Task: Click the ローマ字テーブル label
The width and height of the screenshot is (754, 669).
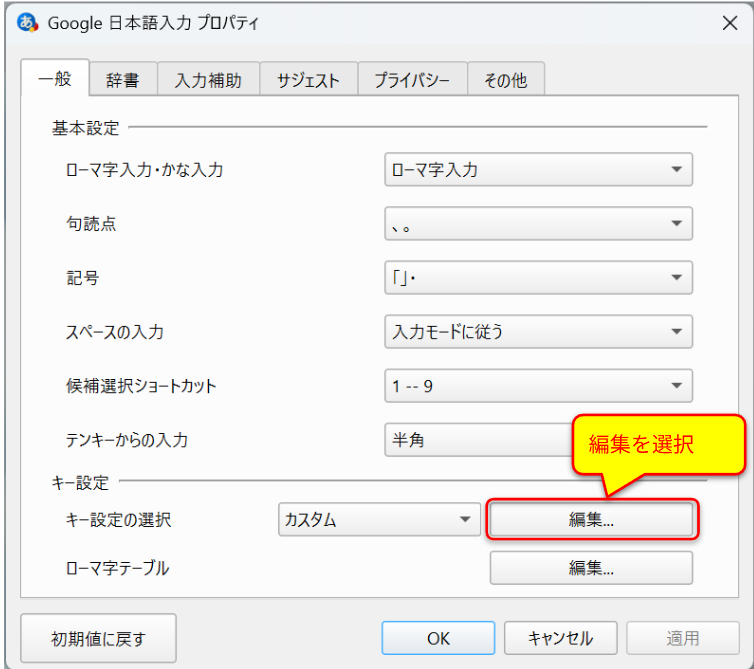Action: click(x=117, y=568)
